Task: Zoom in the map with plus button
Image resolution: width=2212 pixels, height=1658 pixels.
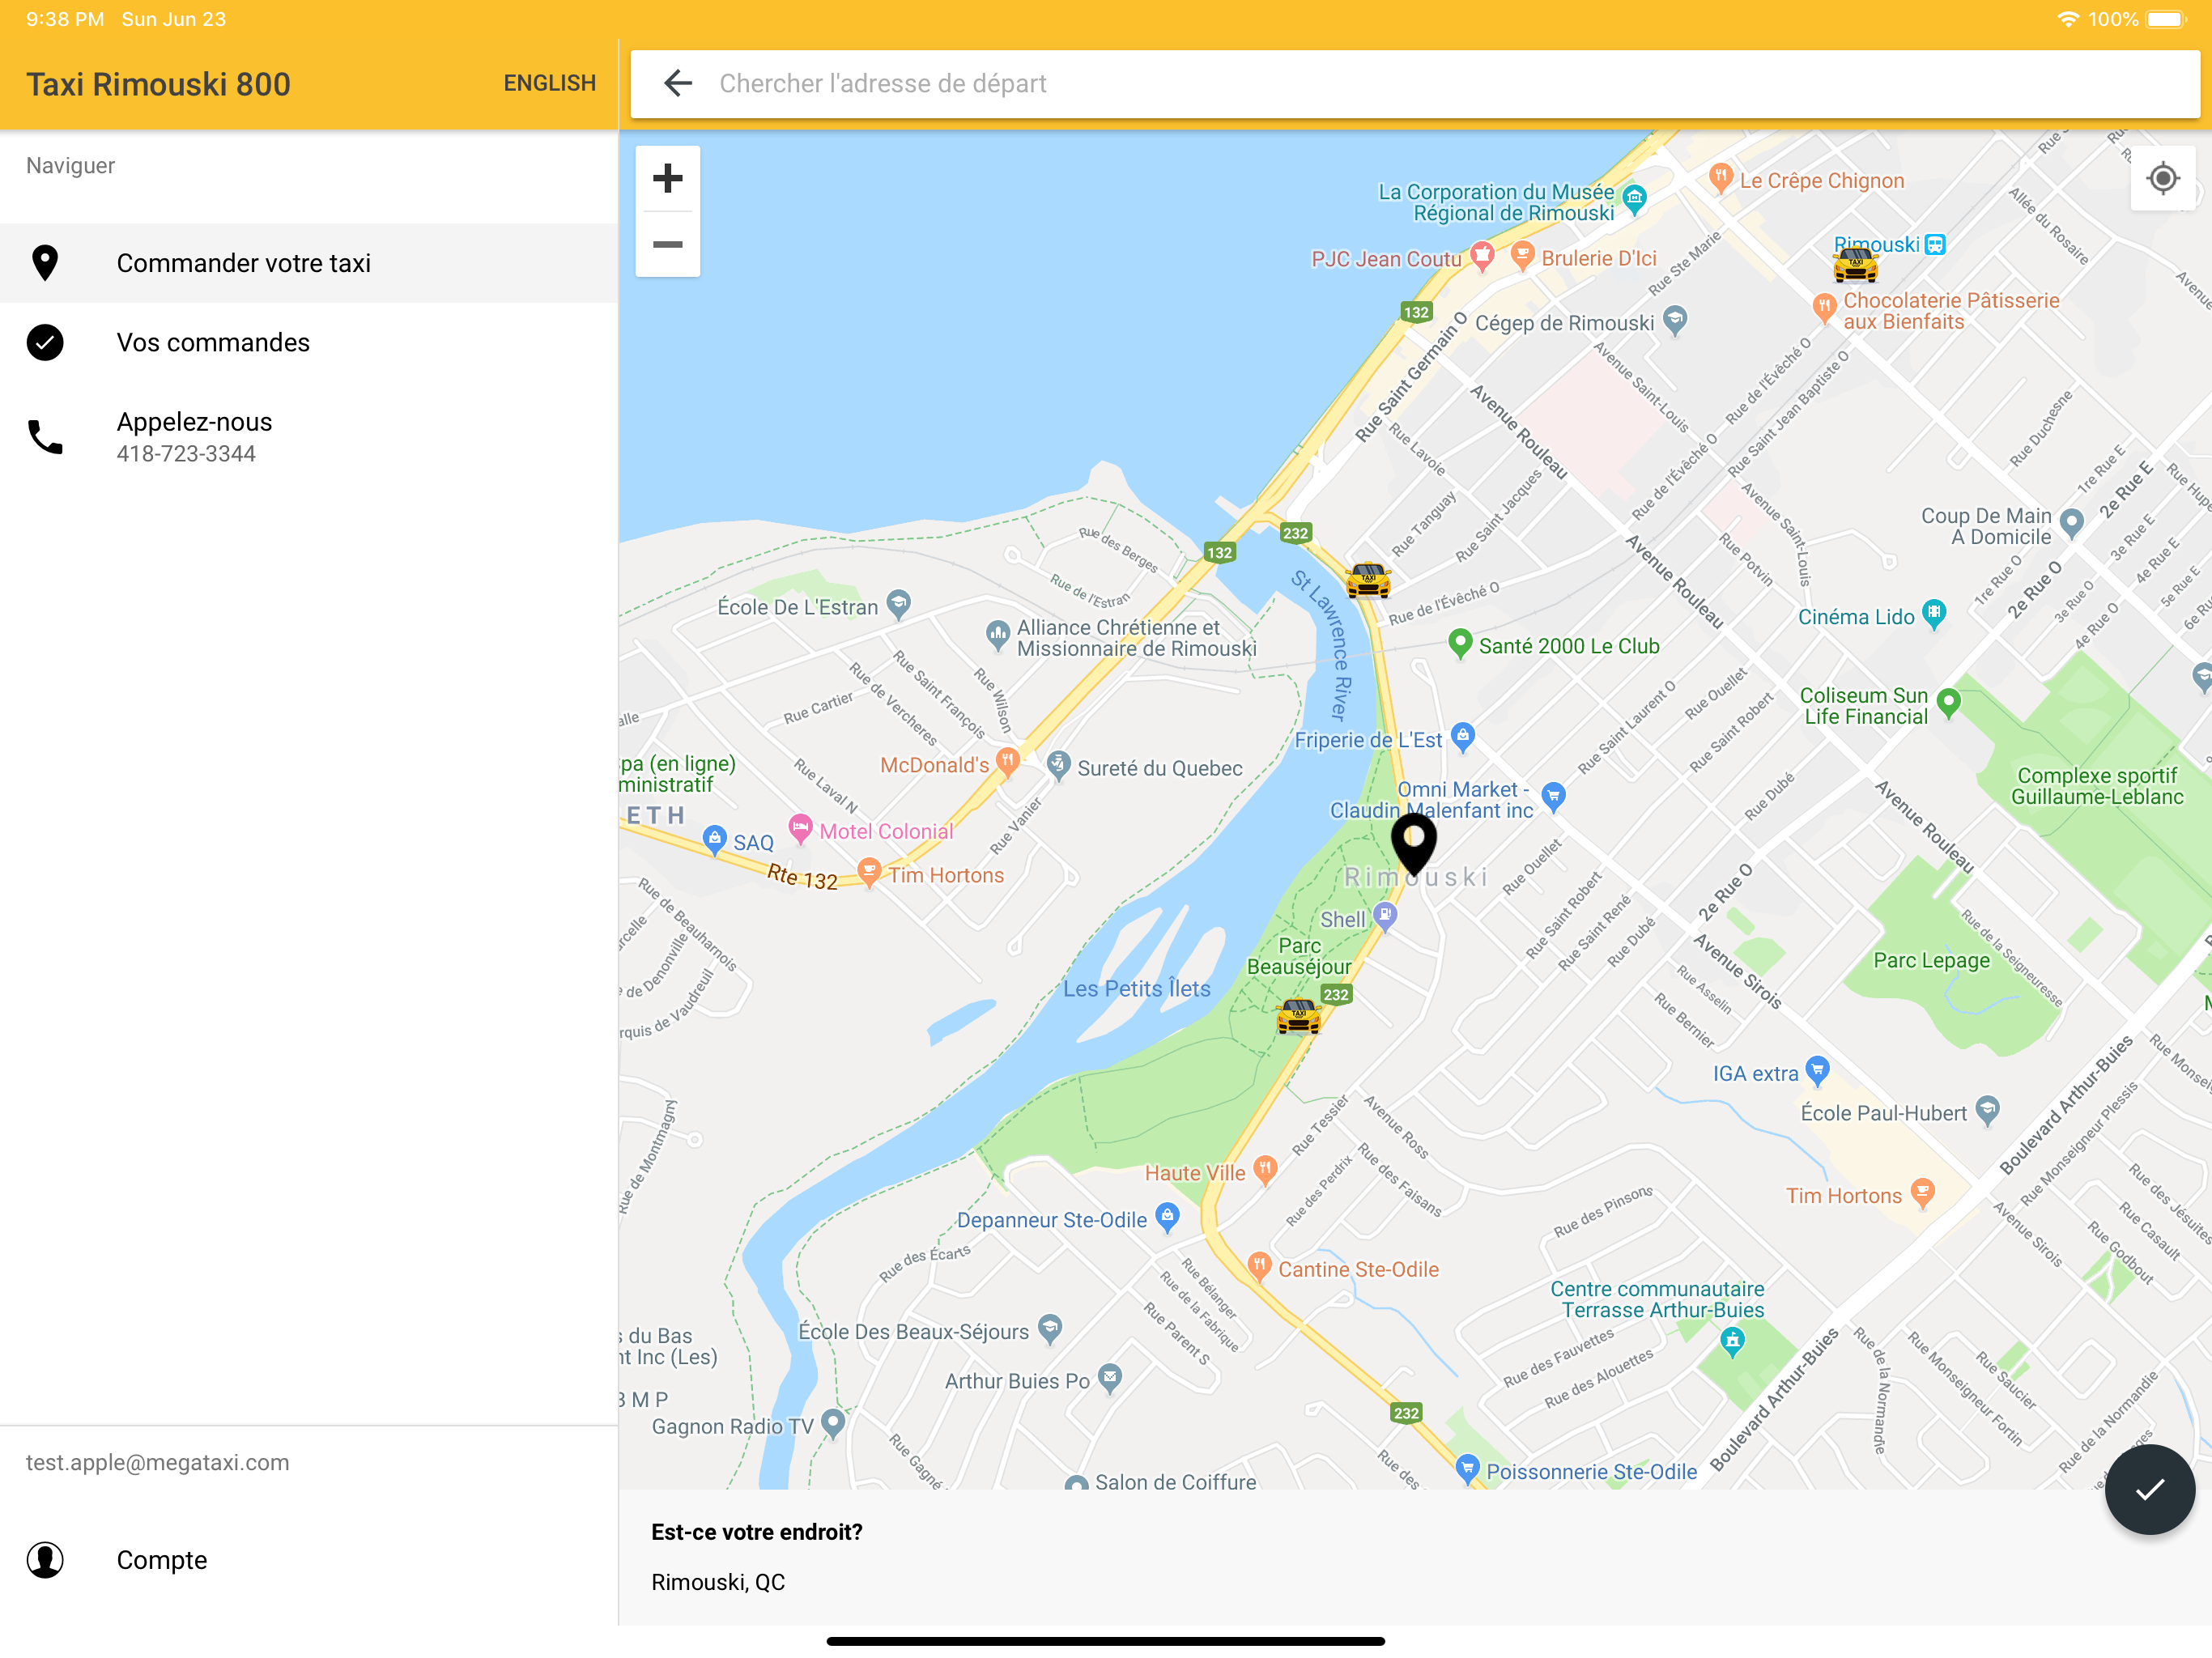Action: (667, 179)
